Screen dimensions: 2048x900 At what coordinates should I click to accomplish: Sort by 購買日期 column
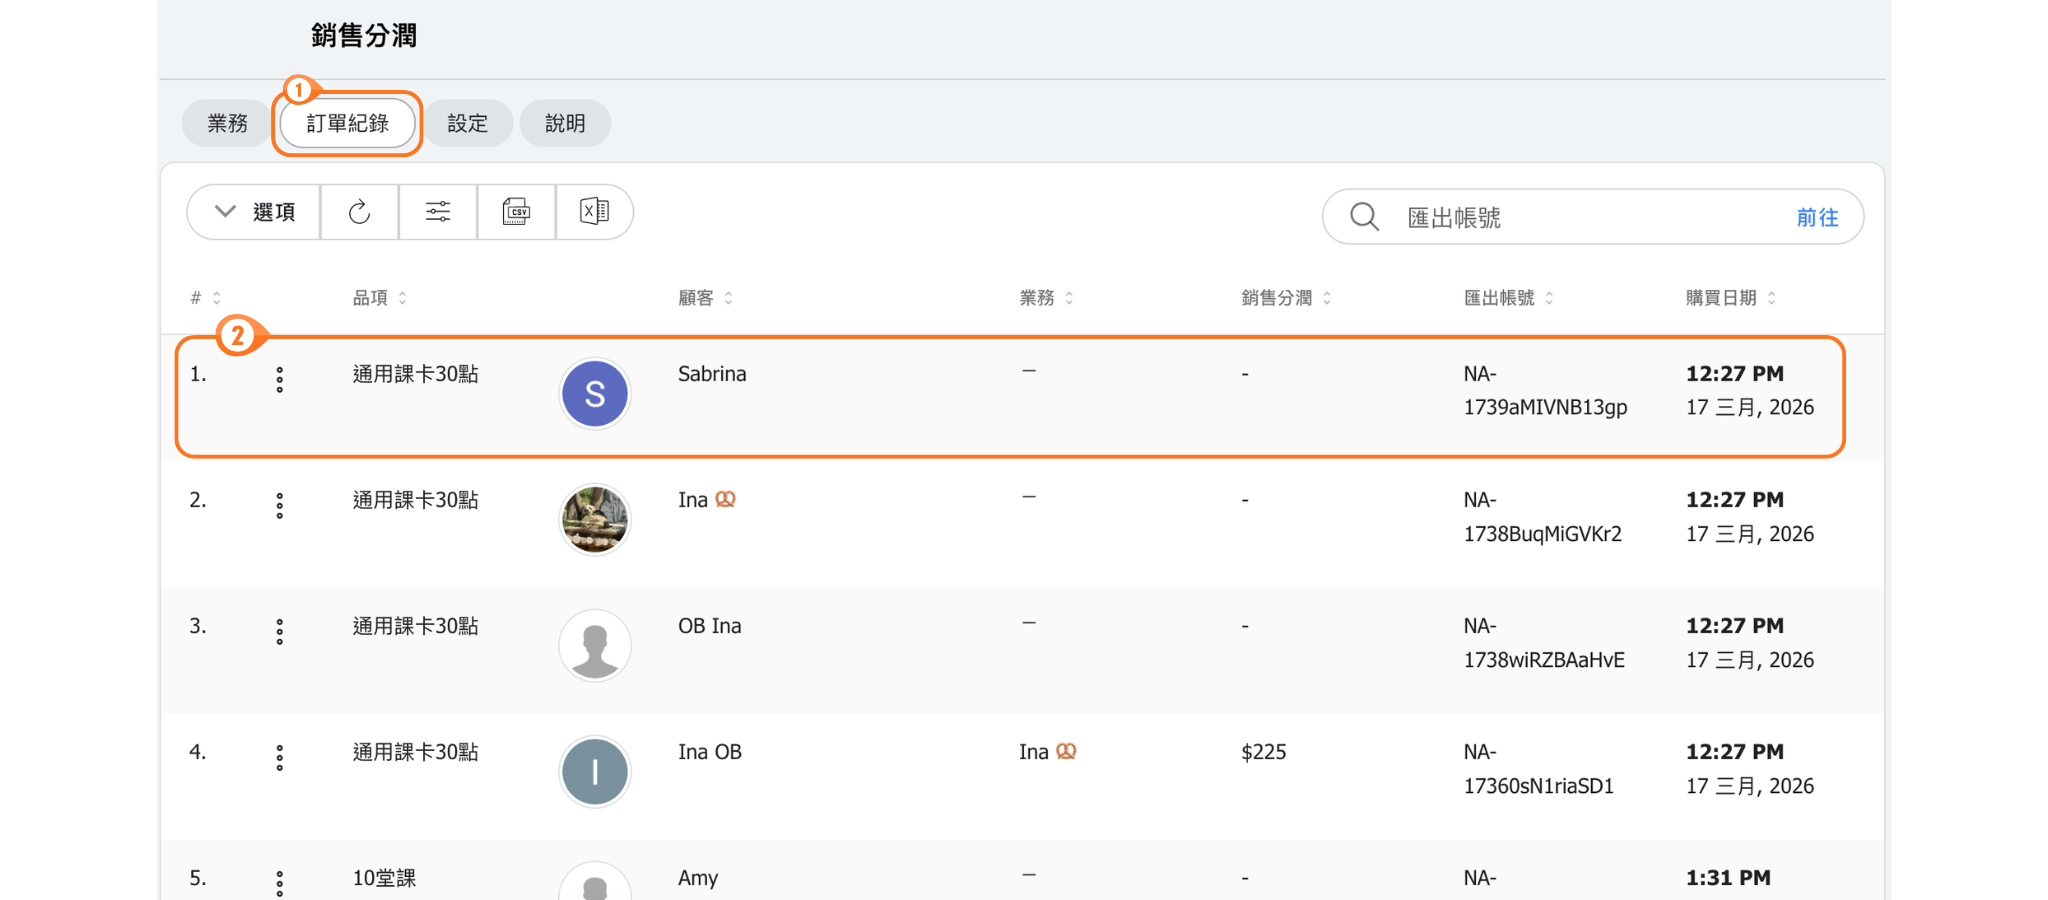coord(1730,298)
